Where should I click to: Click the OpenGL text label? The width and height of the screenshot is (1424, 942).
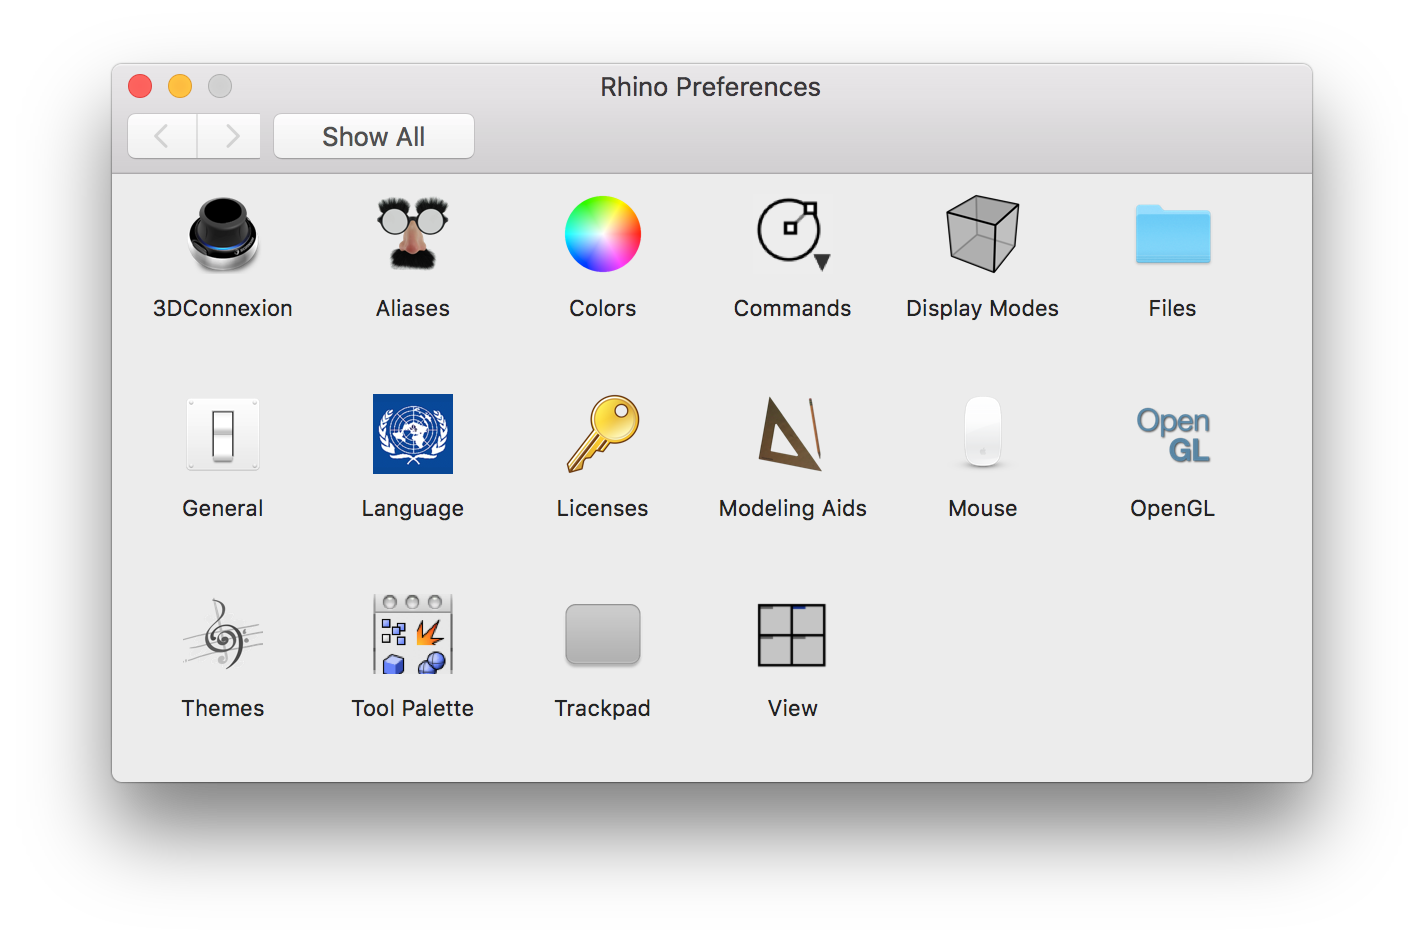(x=1173, y=509)
